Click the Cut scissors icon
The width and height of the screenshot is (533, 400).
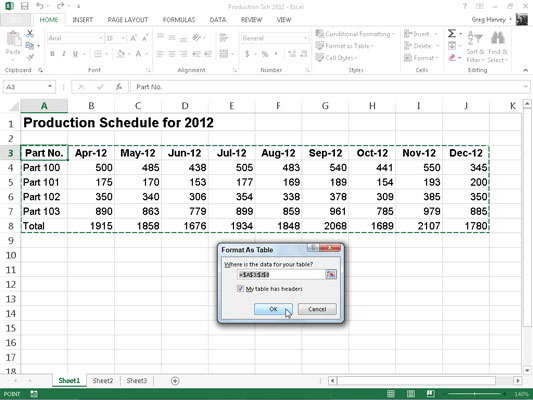click(x=30, y=33)
